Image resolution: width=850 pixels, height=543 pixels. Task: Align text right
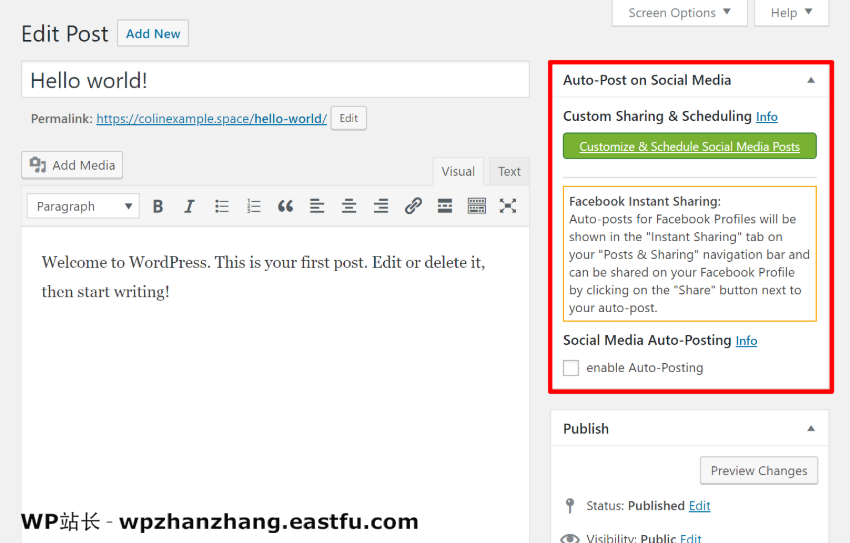pos(381,206)
